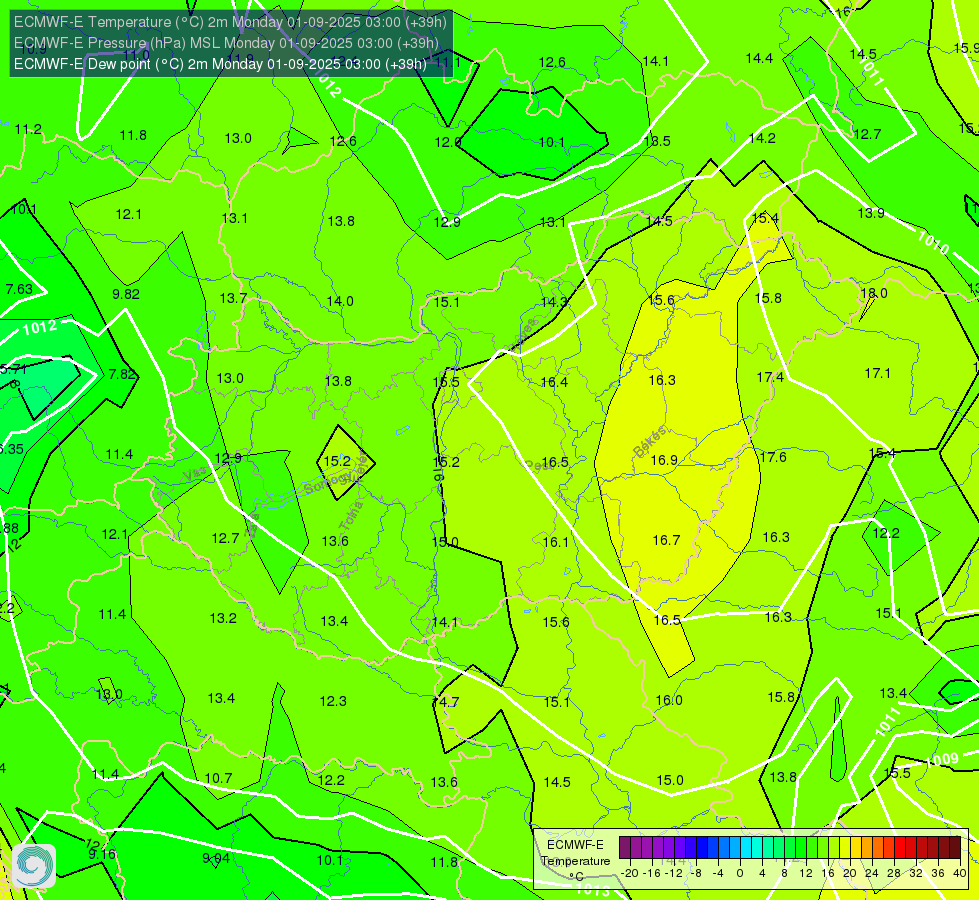Image resolution: width=979 pixels, height=900 pixels.
Task: Click the Békés county label
Action: click(650, 441)
